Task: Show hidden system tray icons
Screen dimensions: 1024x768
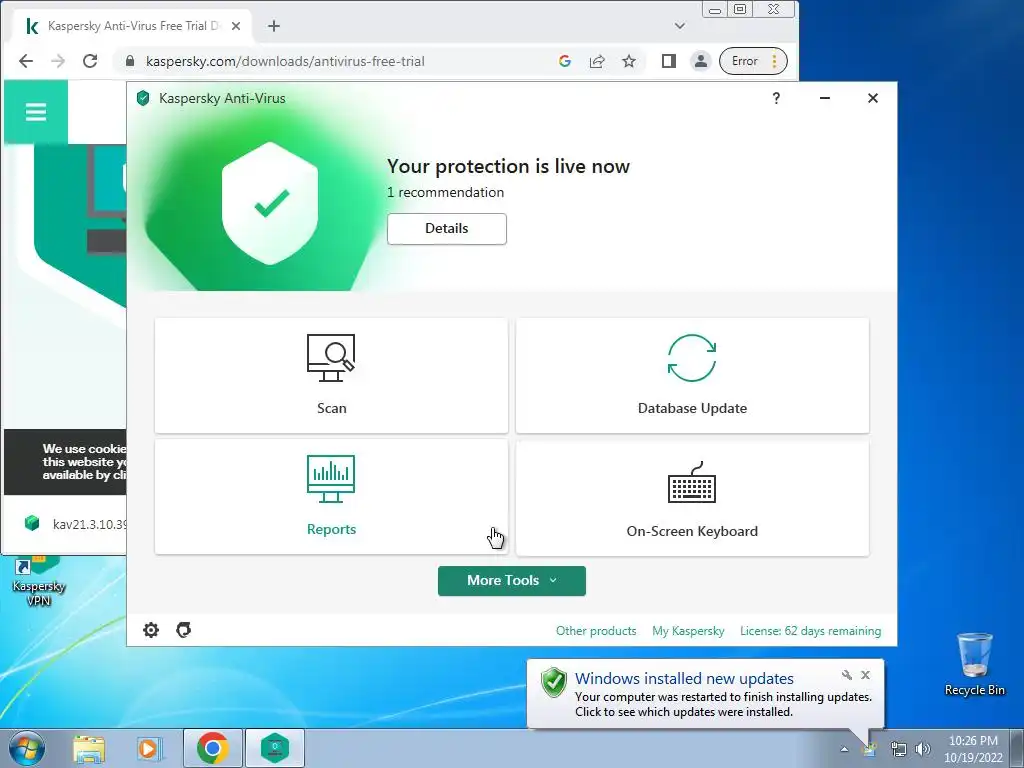Action: (844, 749)
